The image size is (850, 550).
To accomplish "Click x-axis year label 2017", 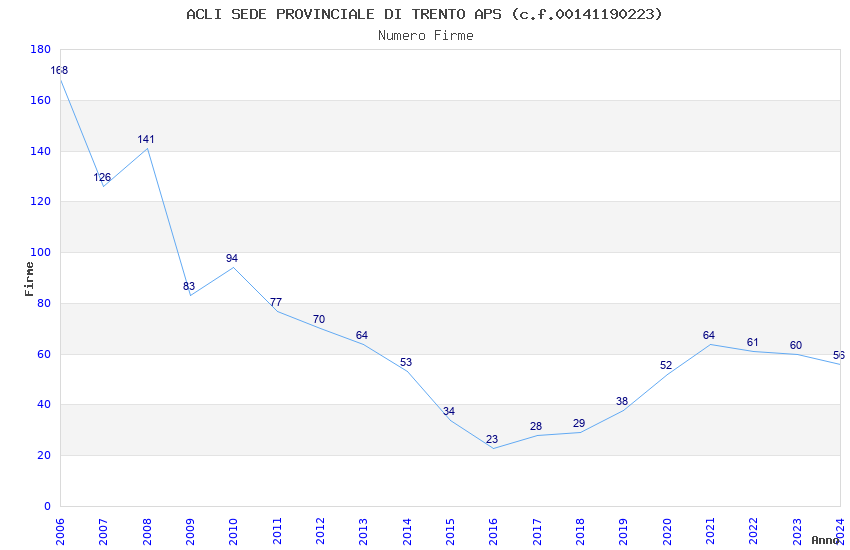I will [x=537, y=532].
